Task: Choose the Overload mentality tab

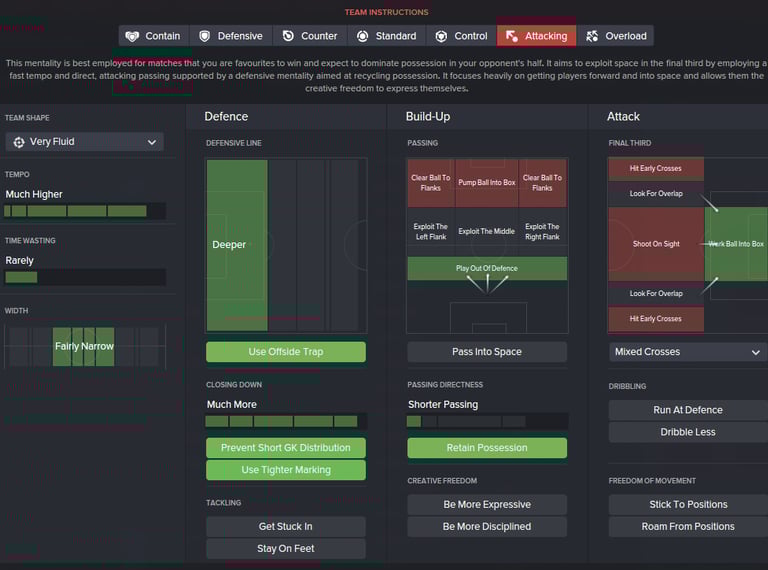Action: pos(615,36)
